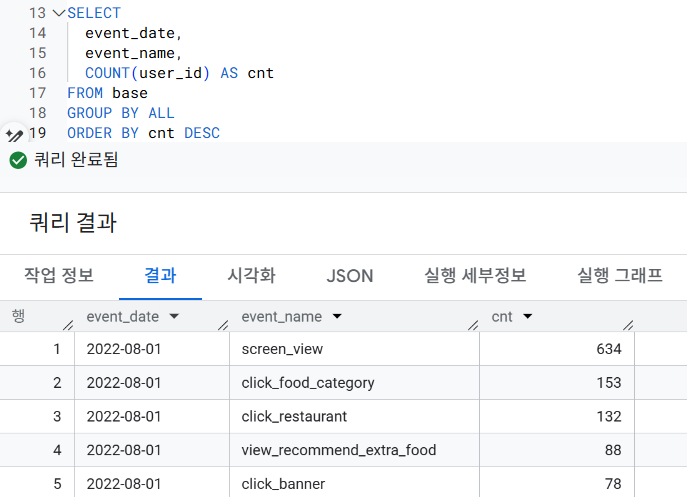
Task: Select the JSON results tab
Action: tap(349, 276)
